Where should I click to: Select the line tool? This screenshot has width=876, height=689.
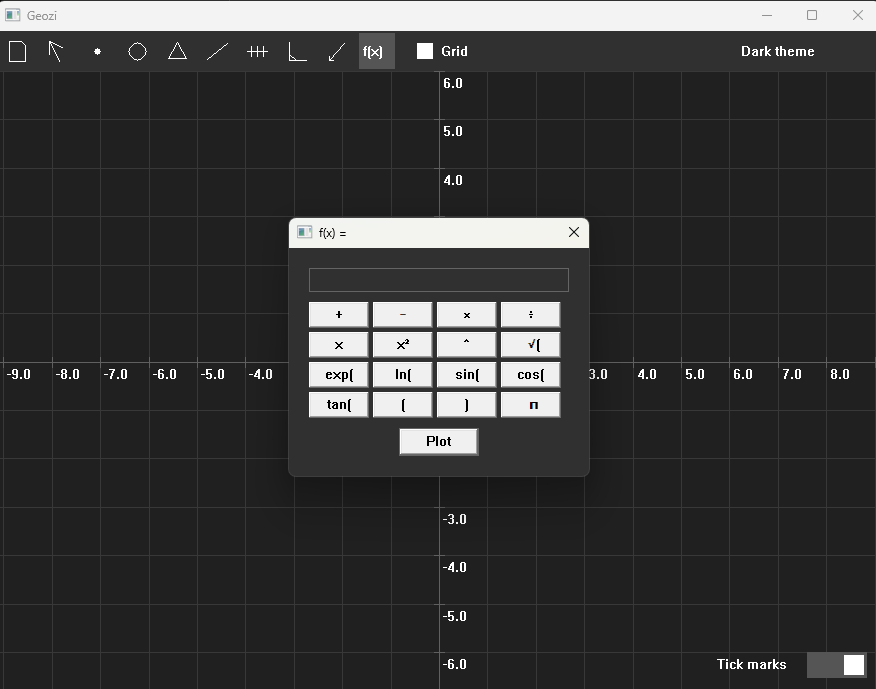(217, 51)
